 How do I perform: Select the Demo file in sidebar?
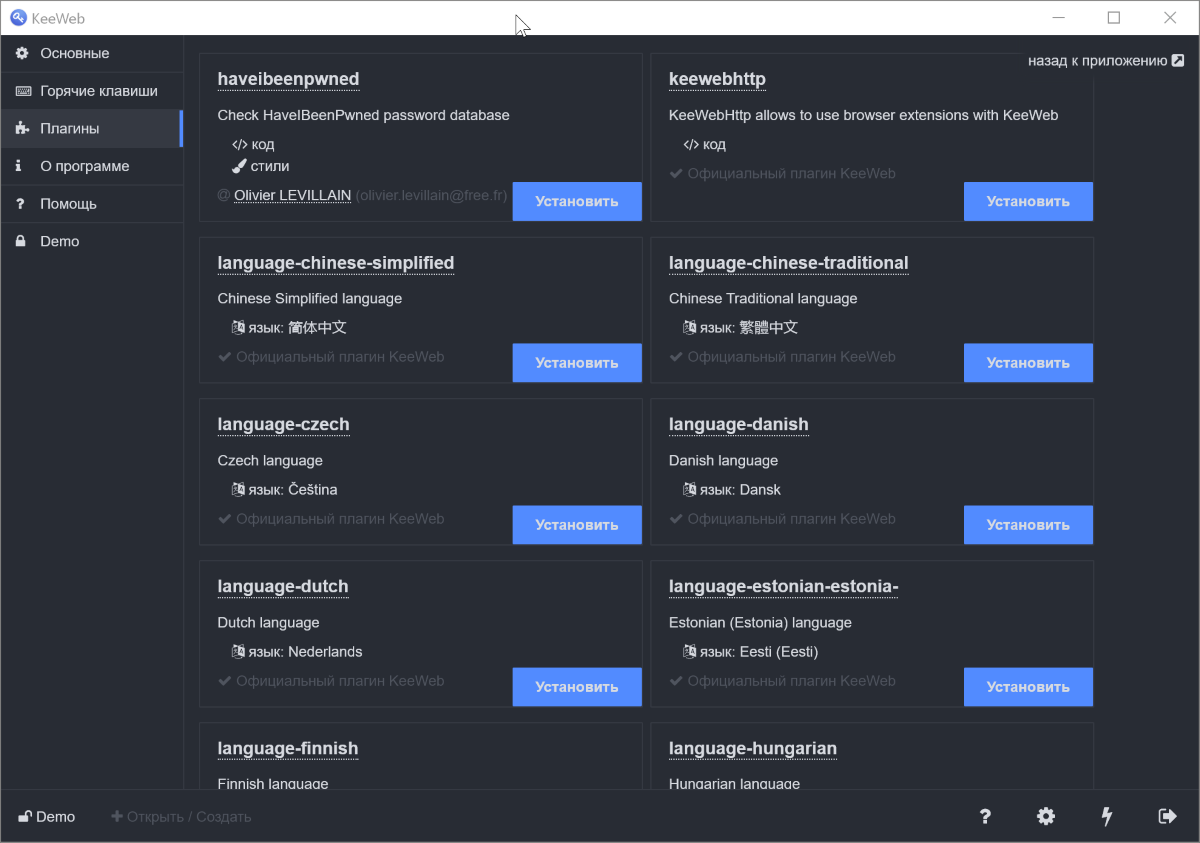91,241
